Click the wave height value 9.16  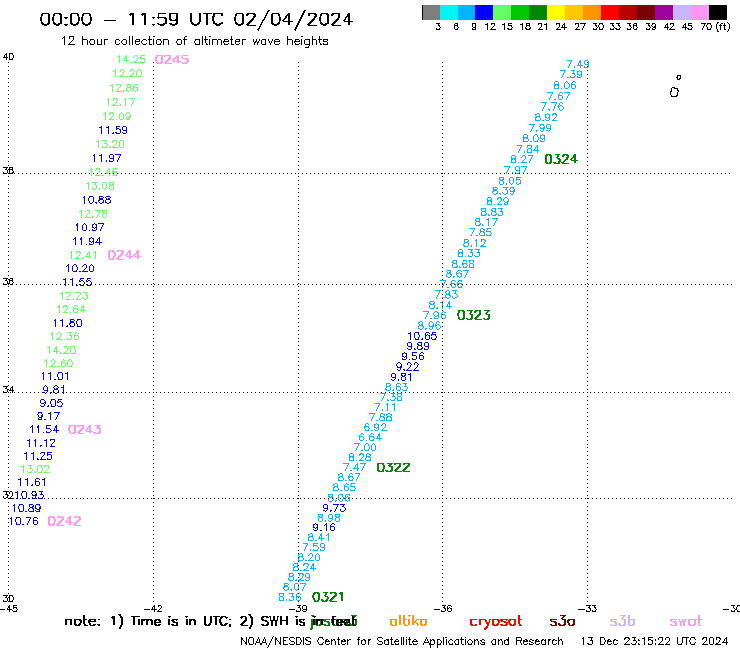324,528
